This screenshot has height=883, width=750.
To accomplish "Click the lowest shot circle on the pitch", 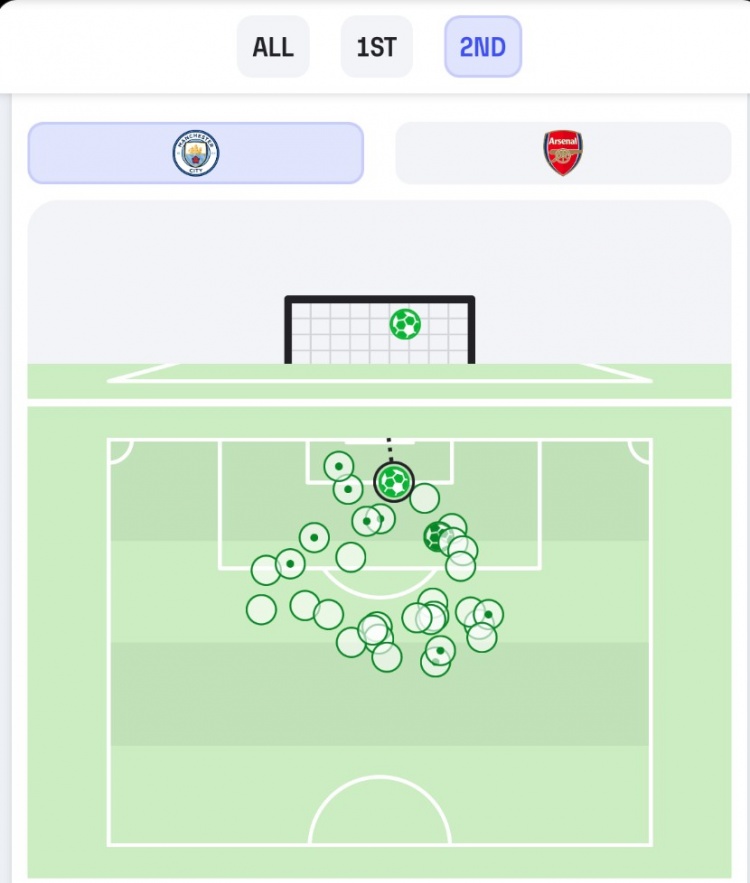I will point(435,662).
